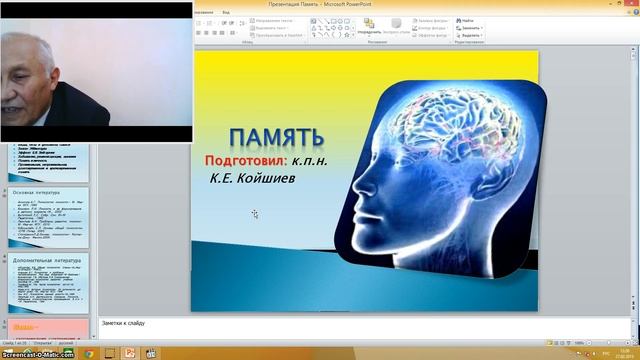Zoom in with plus button
The width and height of the screenshot is (640, 360).
(628, 343)
